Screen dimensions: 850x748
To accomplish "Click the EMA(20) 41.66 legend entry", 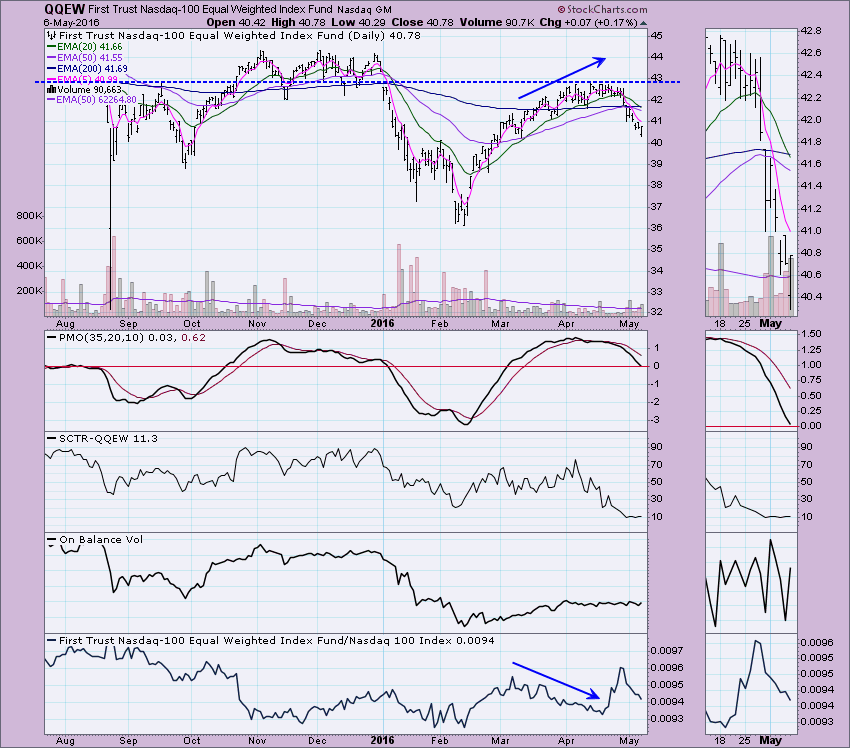I will [89, 47].
